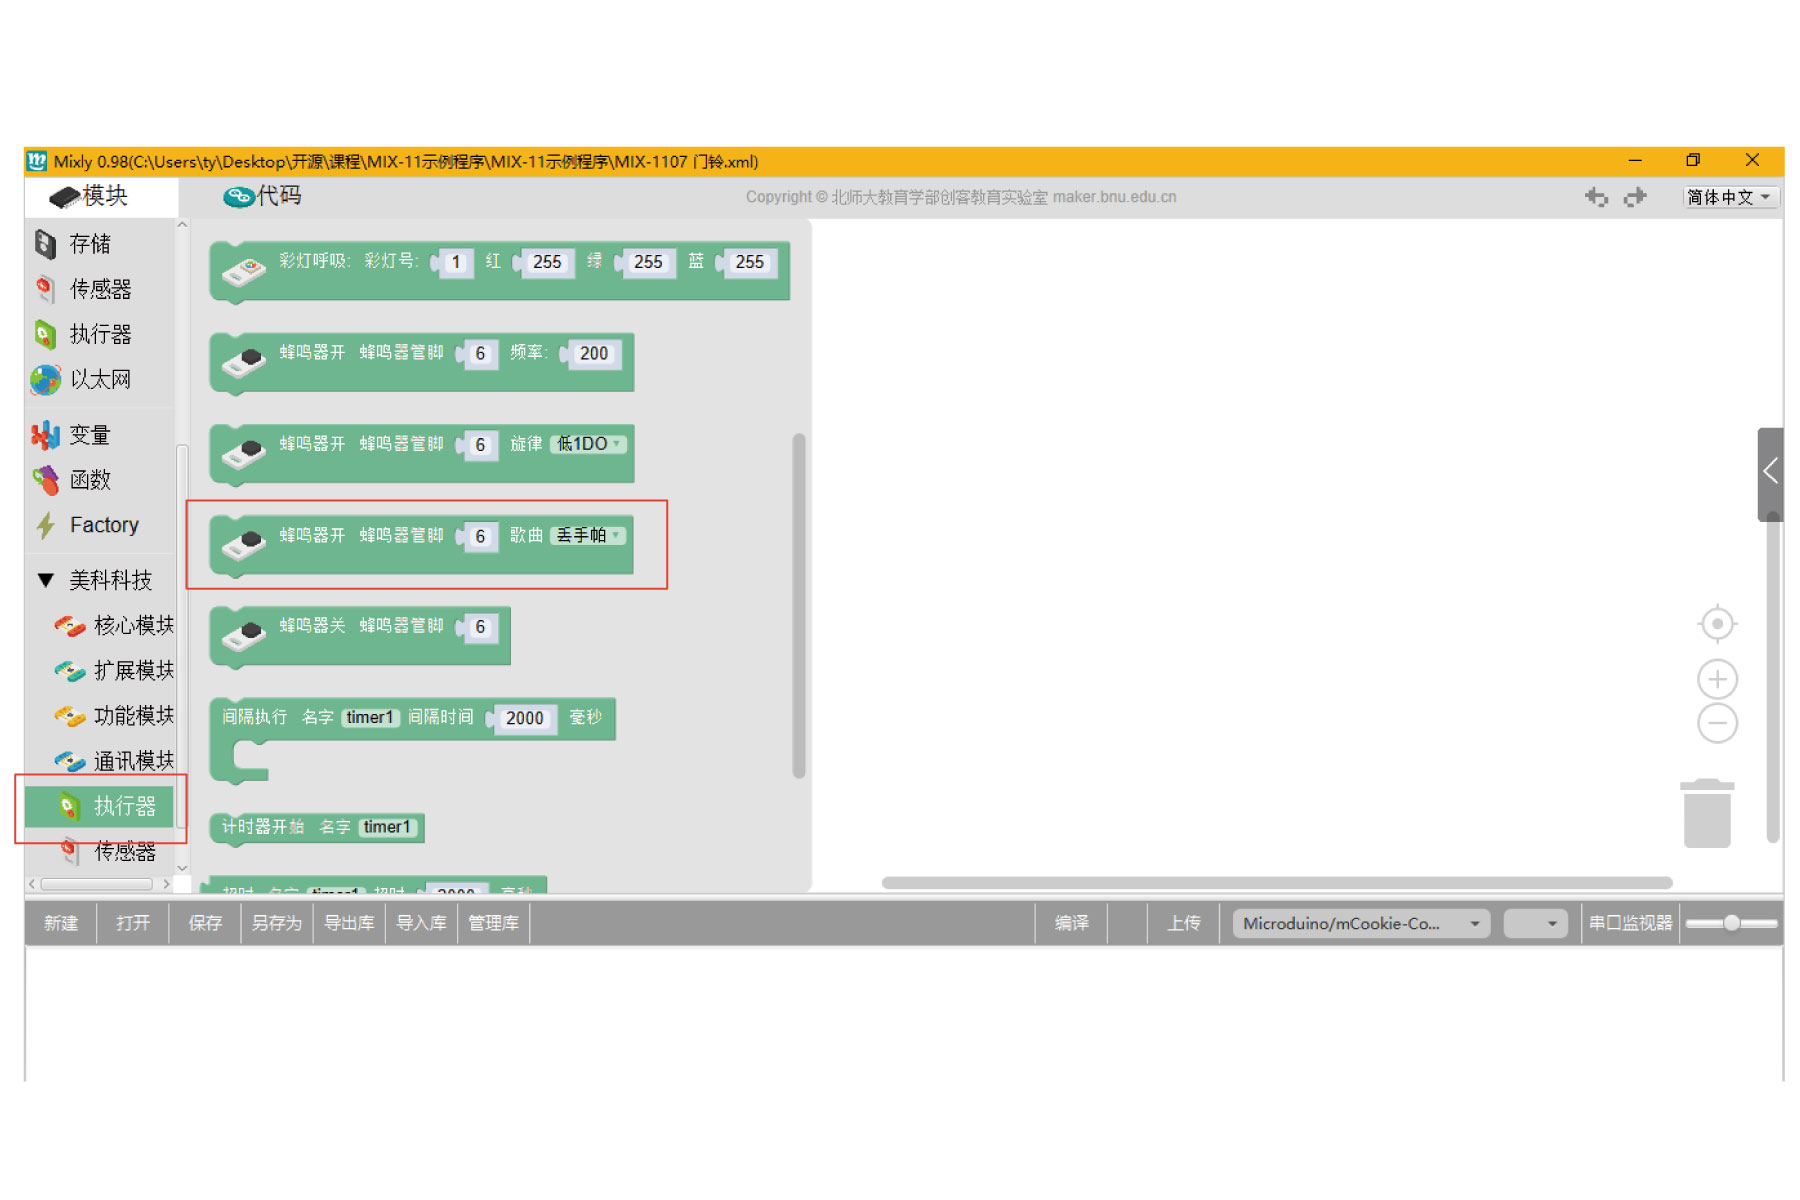
Task: Expand the side panel with arrow handle
Action: [x=1770, y=471]
